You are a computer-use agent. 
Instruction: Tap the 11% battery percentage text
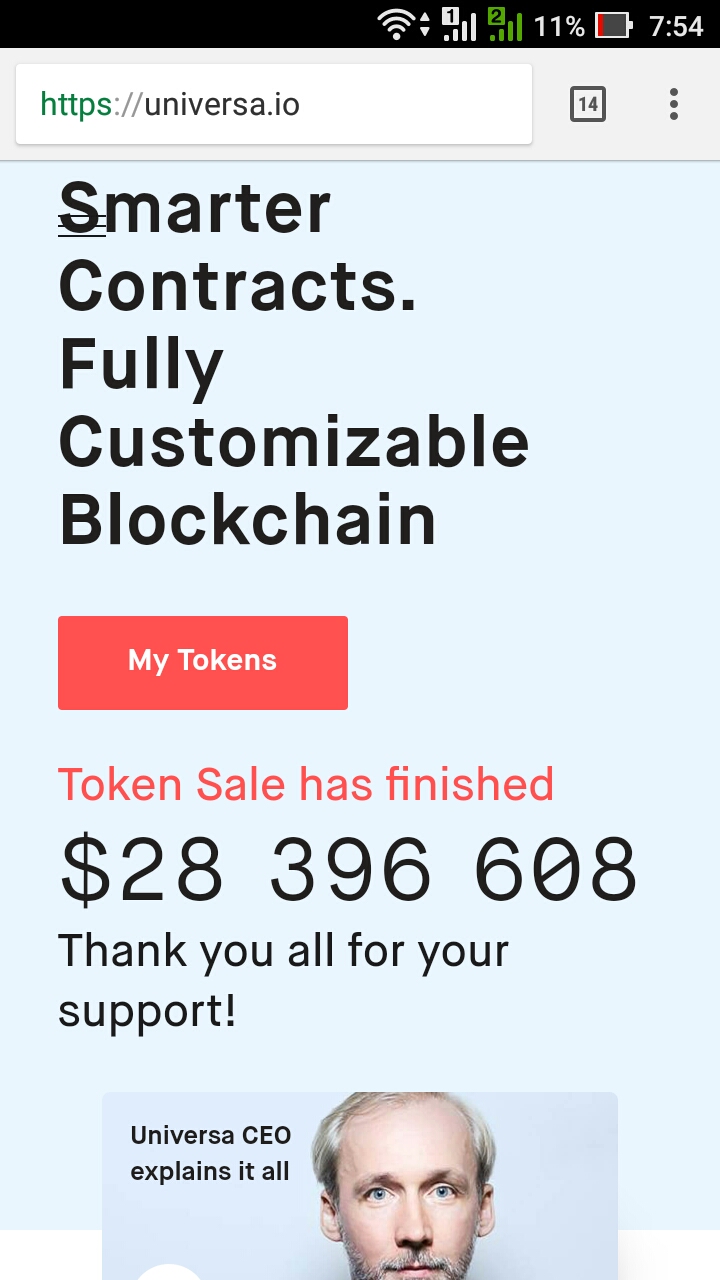(x=559, y=25)
